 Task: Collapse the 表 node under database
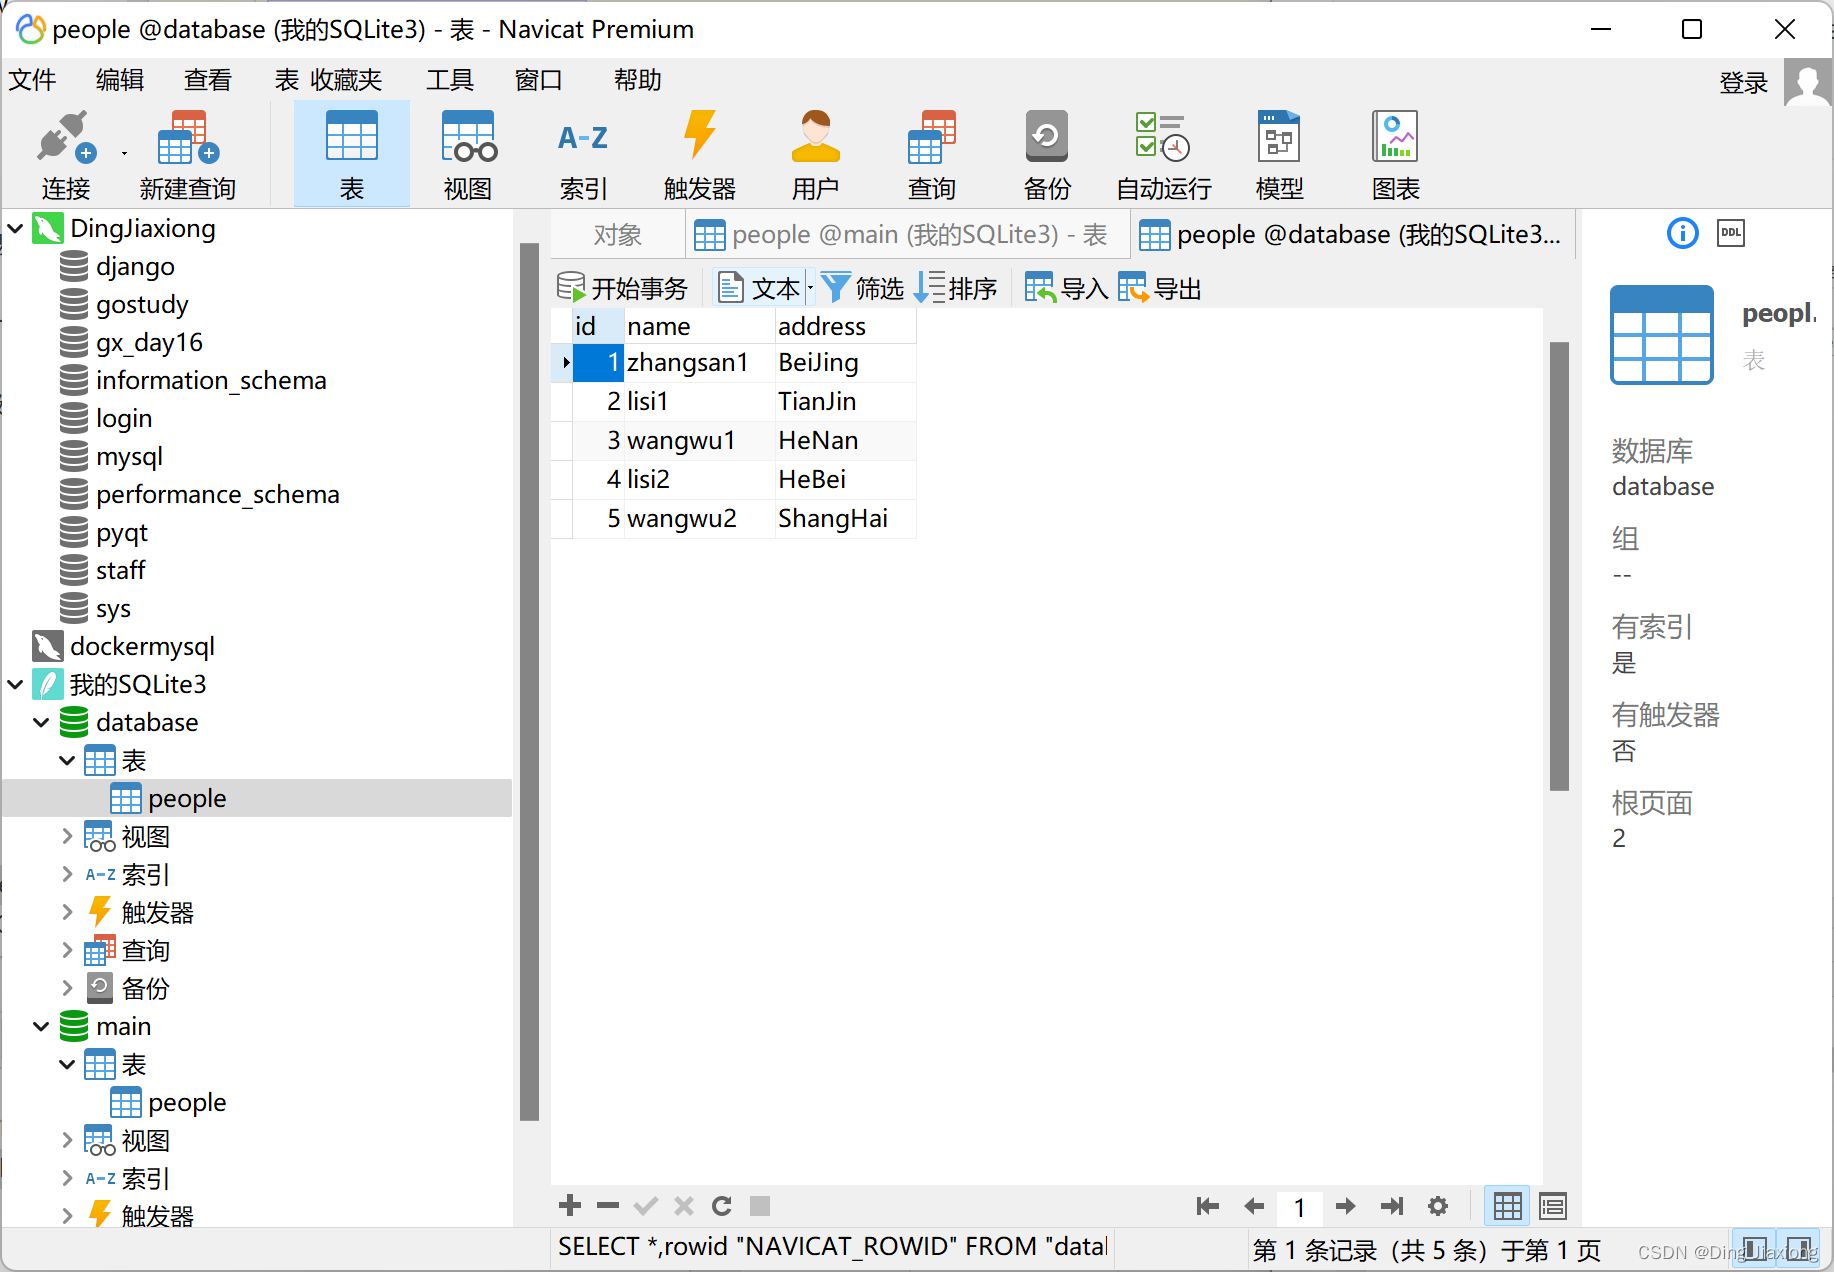coord(67,760)
